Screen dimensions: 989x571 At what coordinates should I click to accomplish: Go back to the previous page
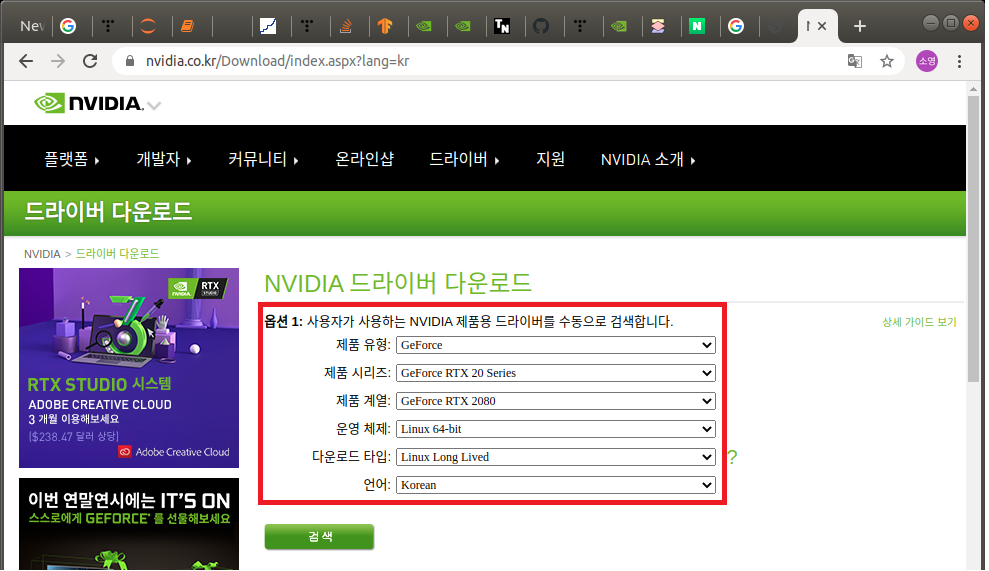pos(26,61)
